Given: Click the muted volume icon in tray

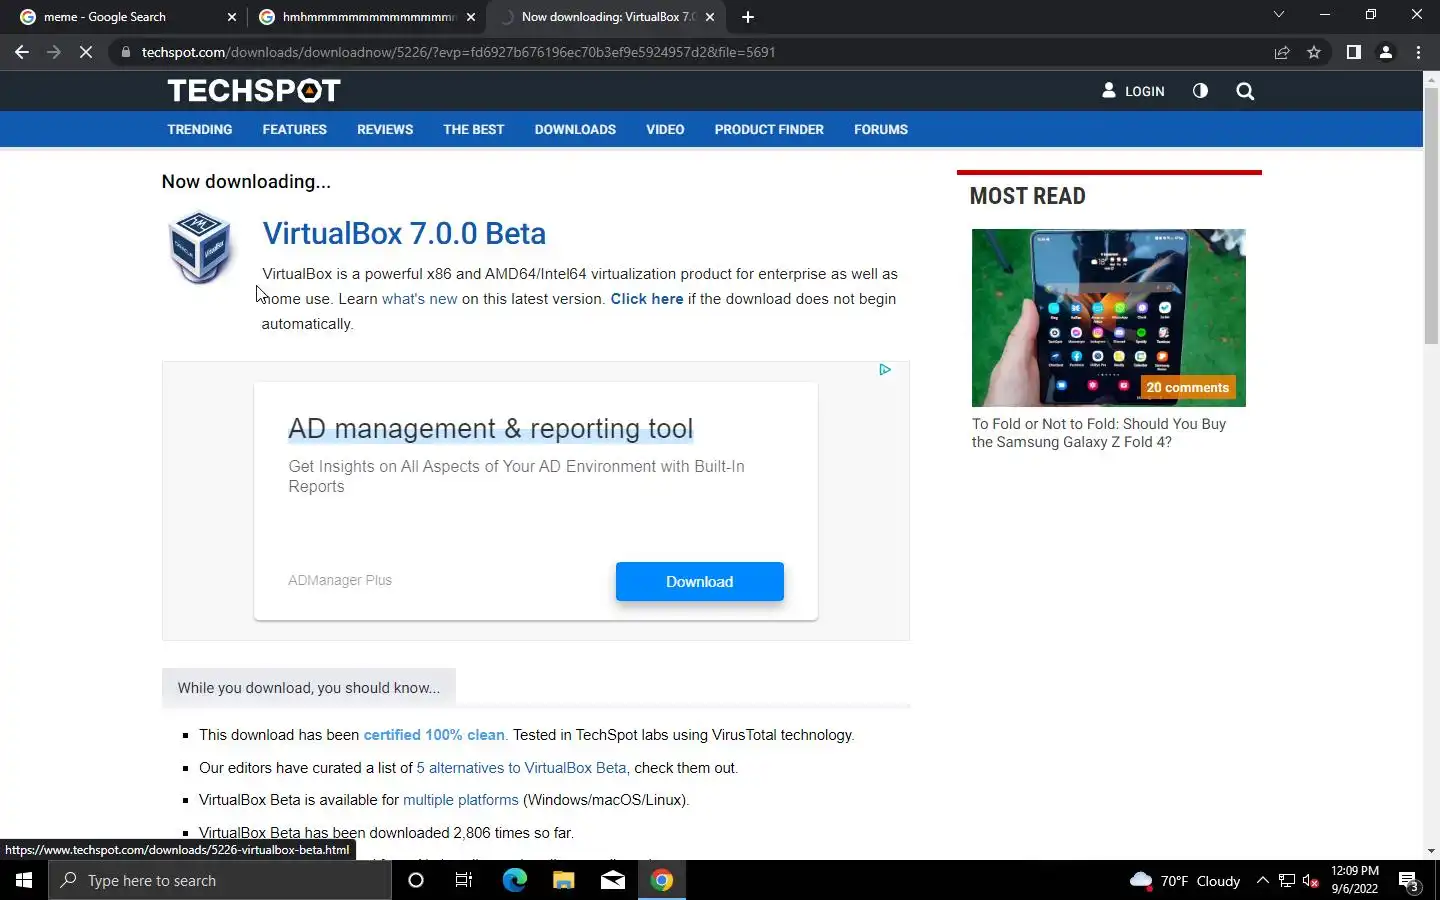Looking at the screenshot, I should [1311, 880].
